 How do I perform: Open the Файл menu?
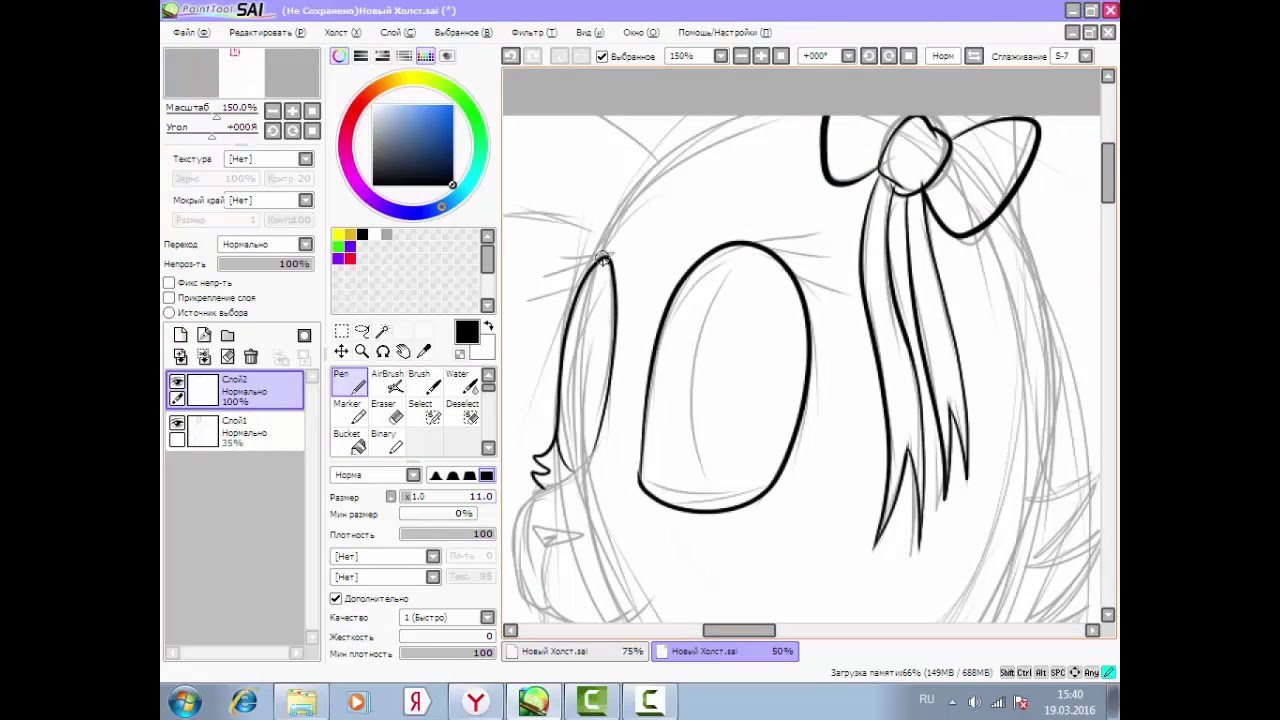pyautogui.click(x=191, y=33)
